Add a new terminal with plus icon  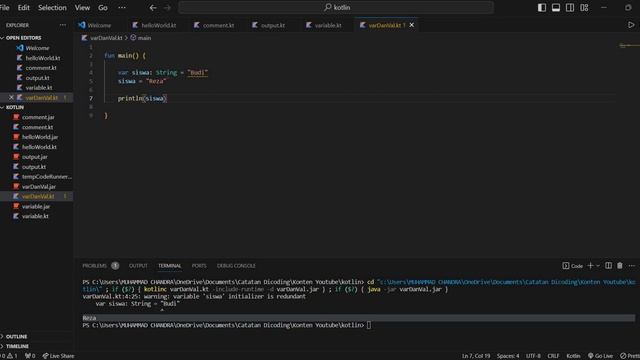pyautogui.click(x=590, y=266)
